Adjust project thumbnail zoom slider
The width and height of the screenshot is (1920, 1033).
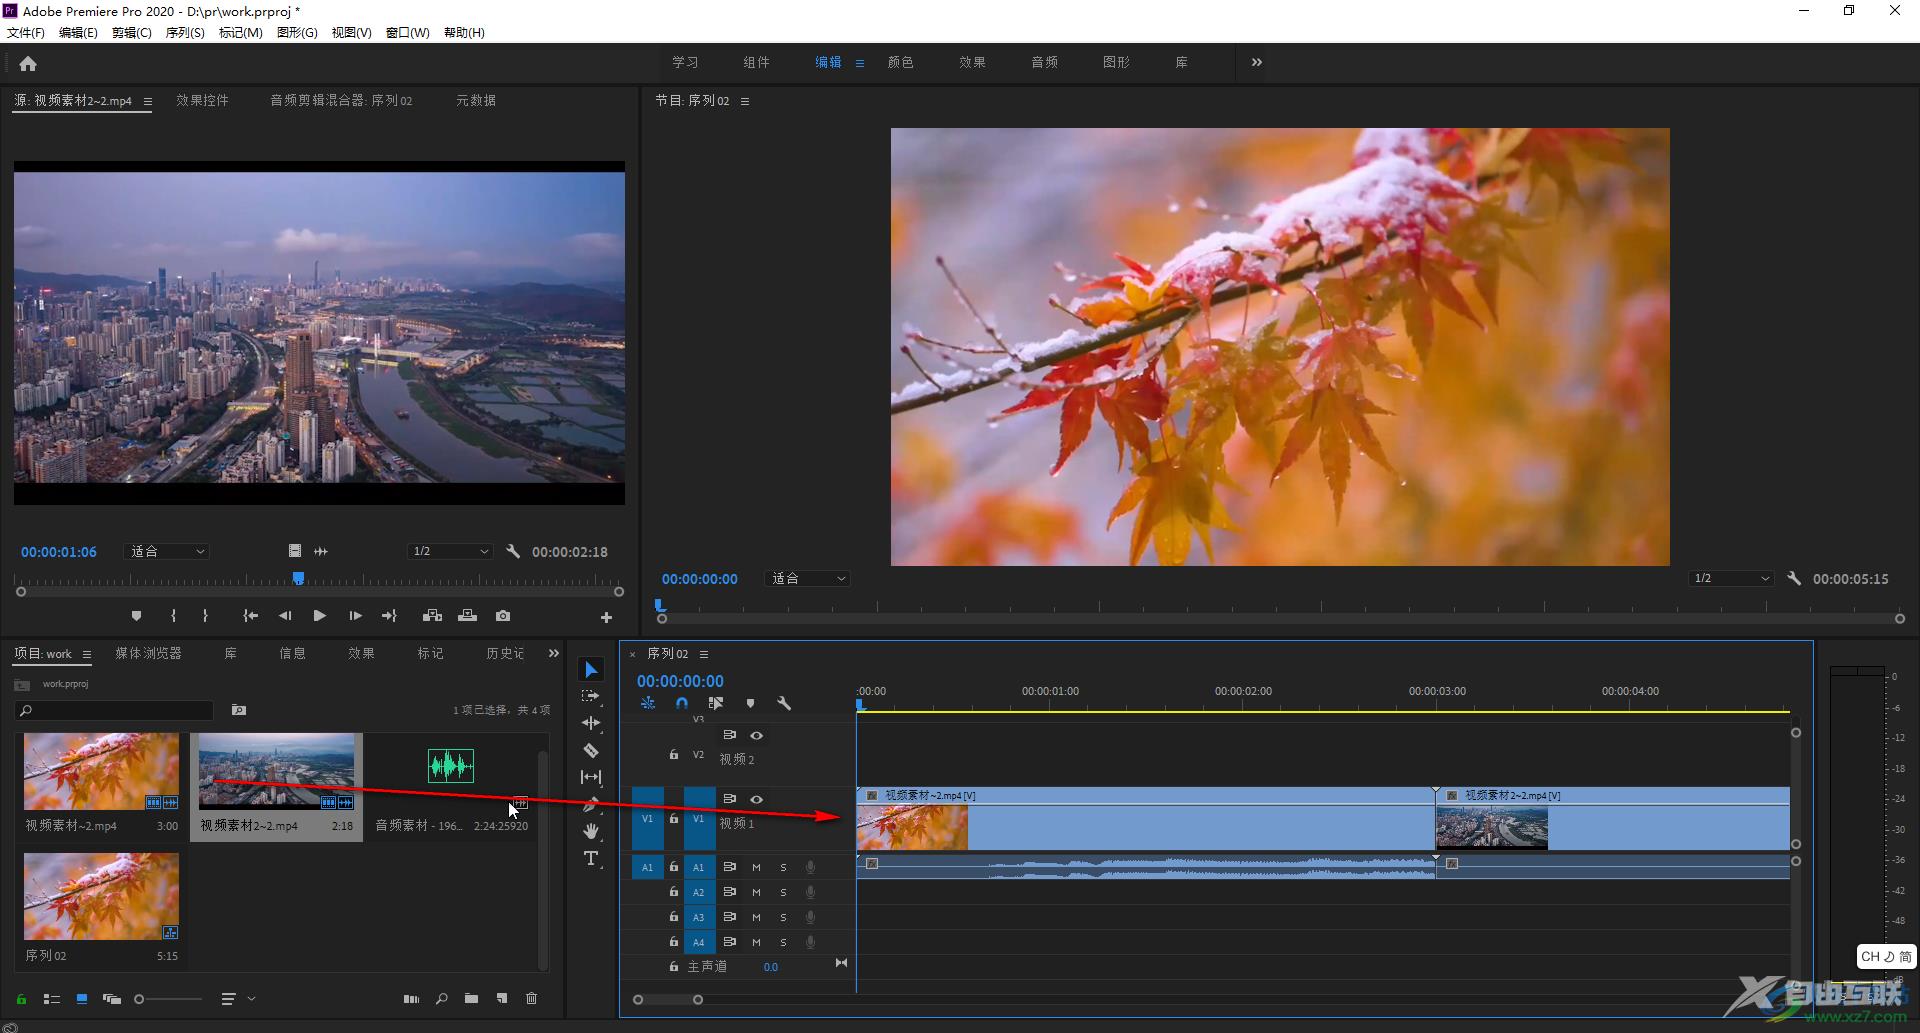[168, 998]
